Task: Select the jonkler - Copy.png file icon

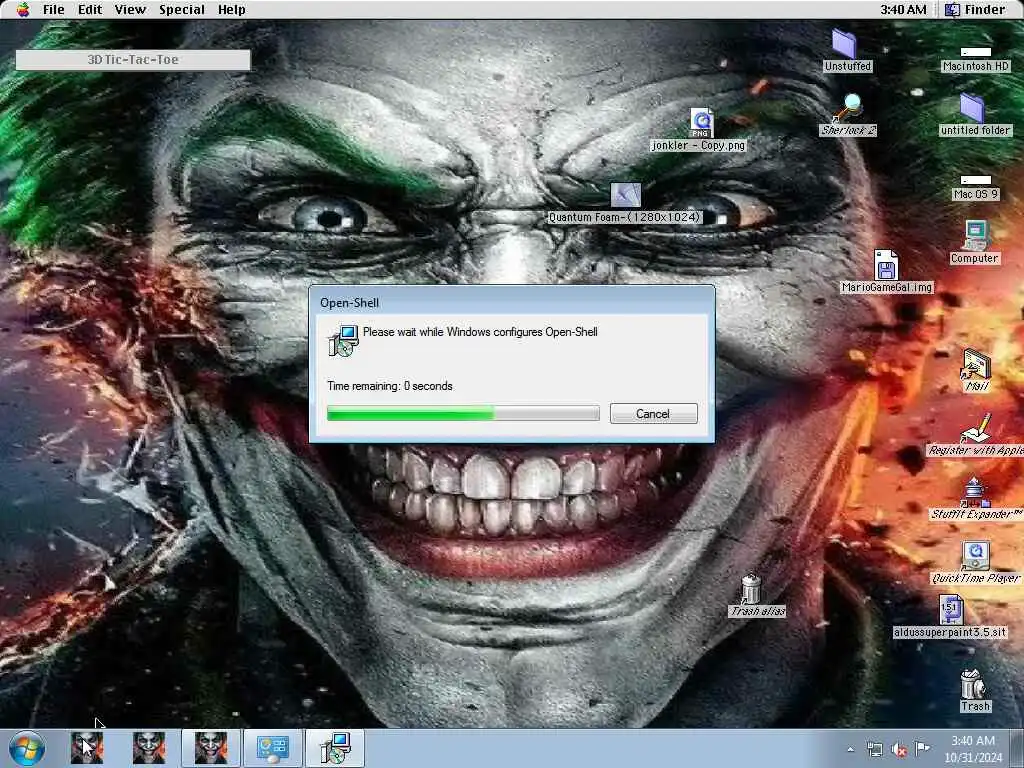Action: click(x=701, y=122)
